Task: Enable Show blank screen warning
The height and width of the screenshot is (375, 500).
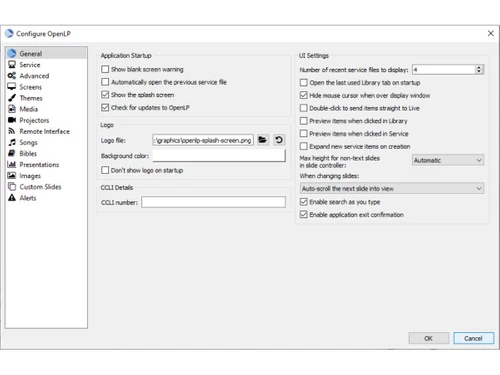Action: point(105,69)
